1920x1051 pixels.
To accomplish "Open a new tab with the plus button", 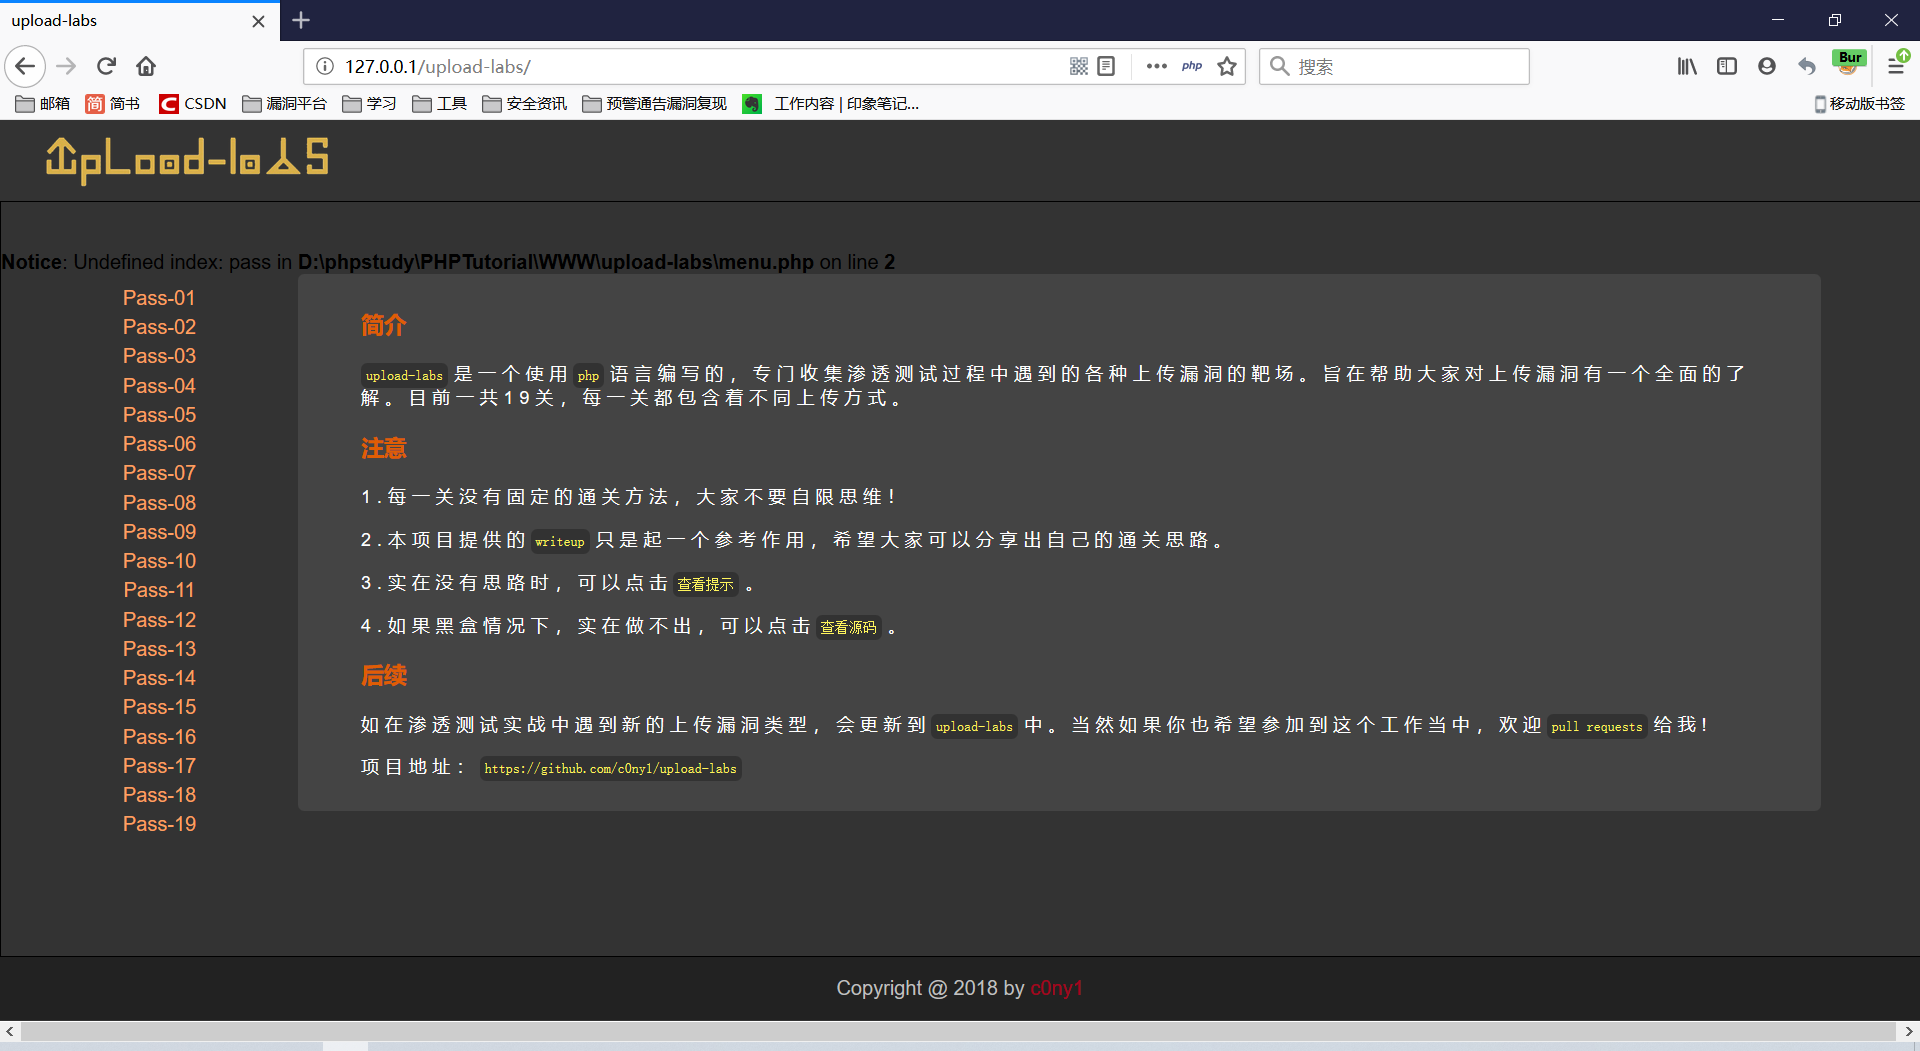I will pos(301,20).
